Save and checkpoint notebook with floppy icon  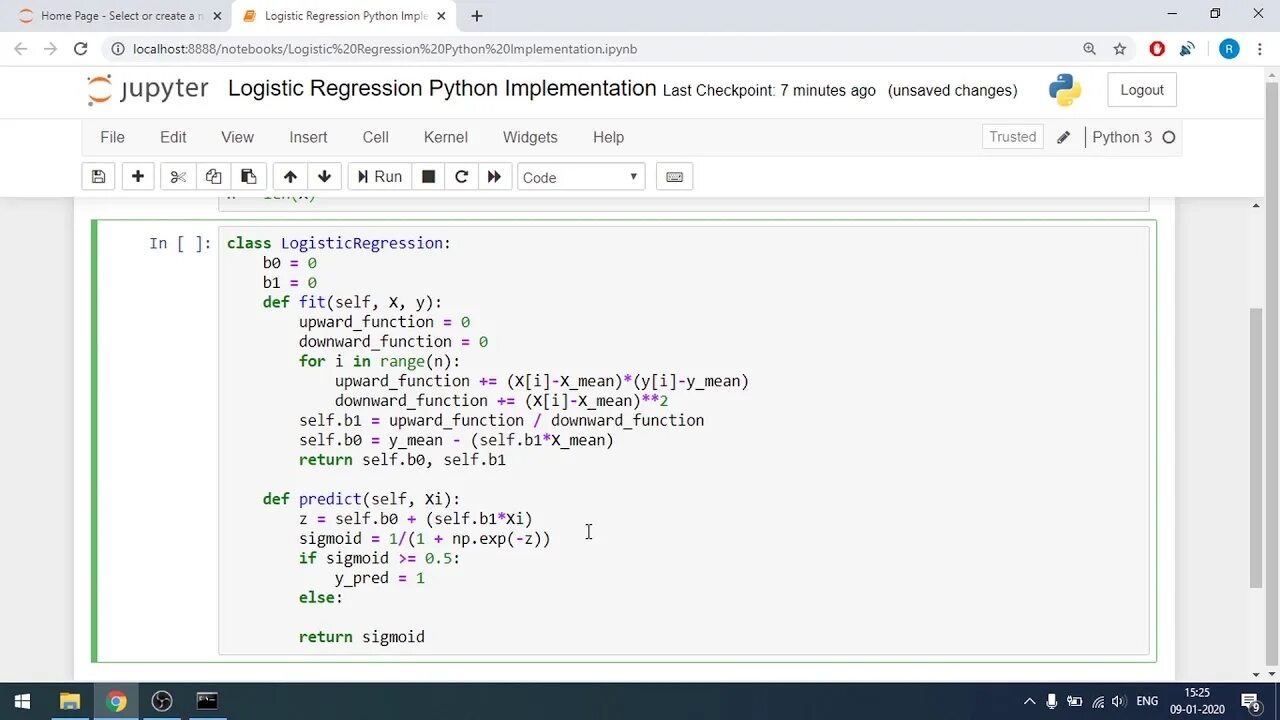pos(98,177)
